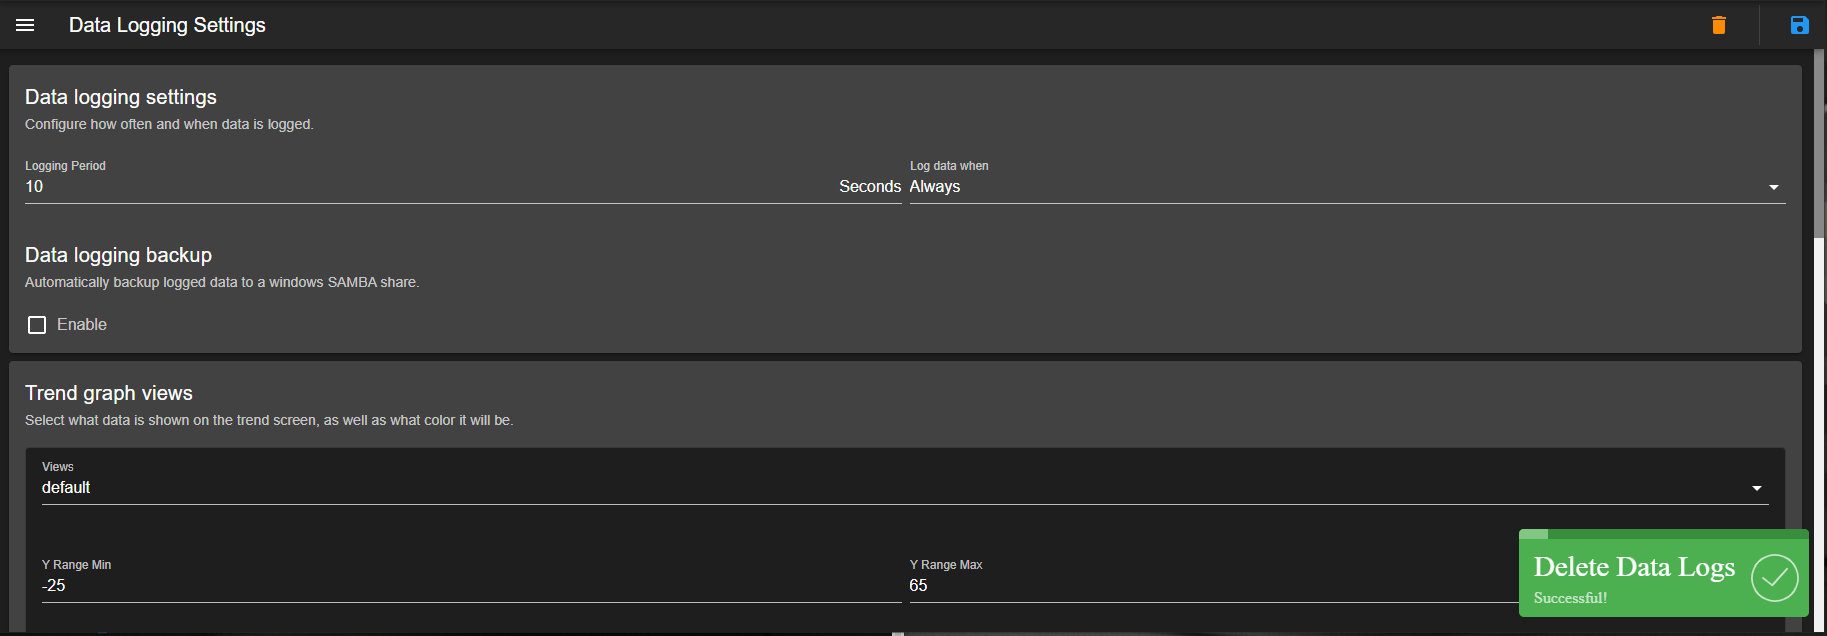Screen dimensions: 1827x636
Task: Tick the Enable backup checkbox
Action: 37,325
